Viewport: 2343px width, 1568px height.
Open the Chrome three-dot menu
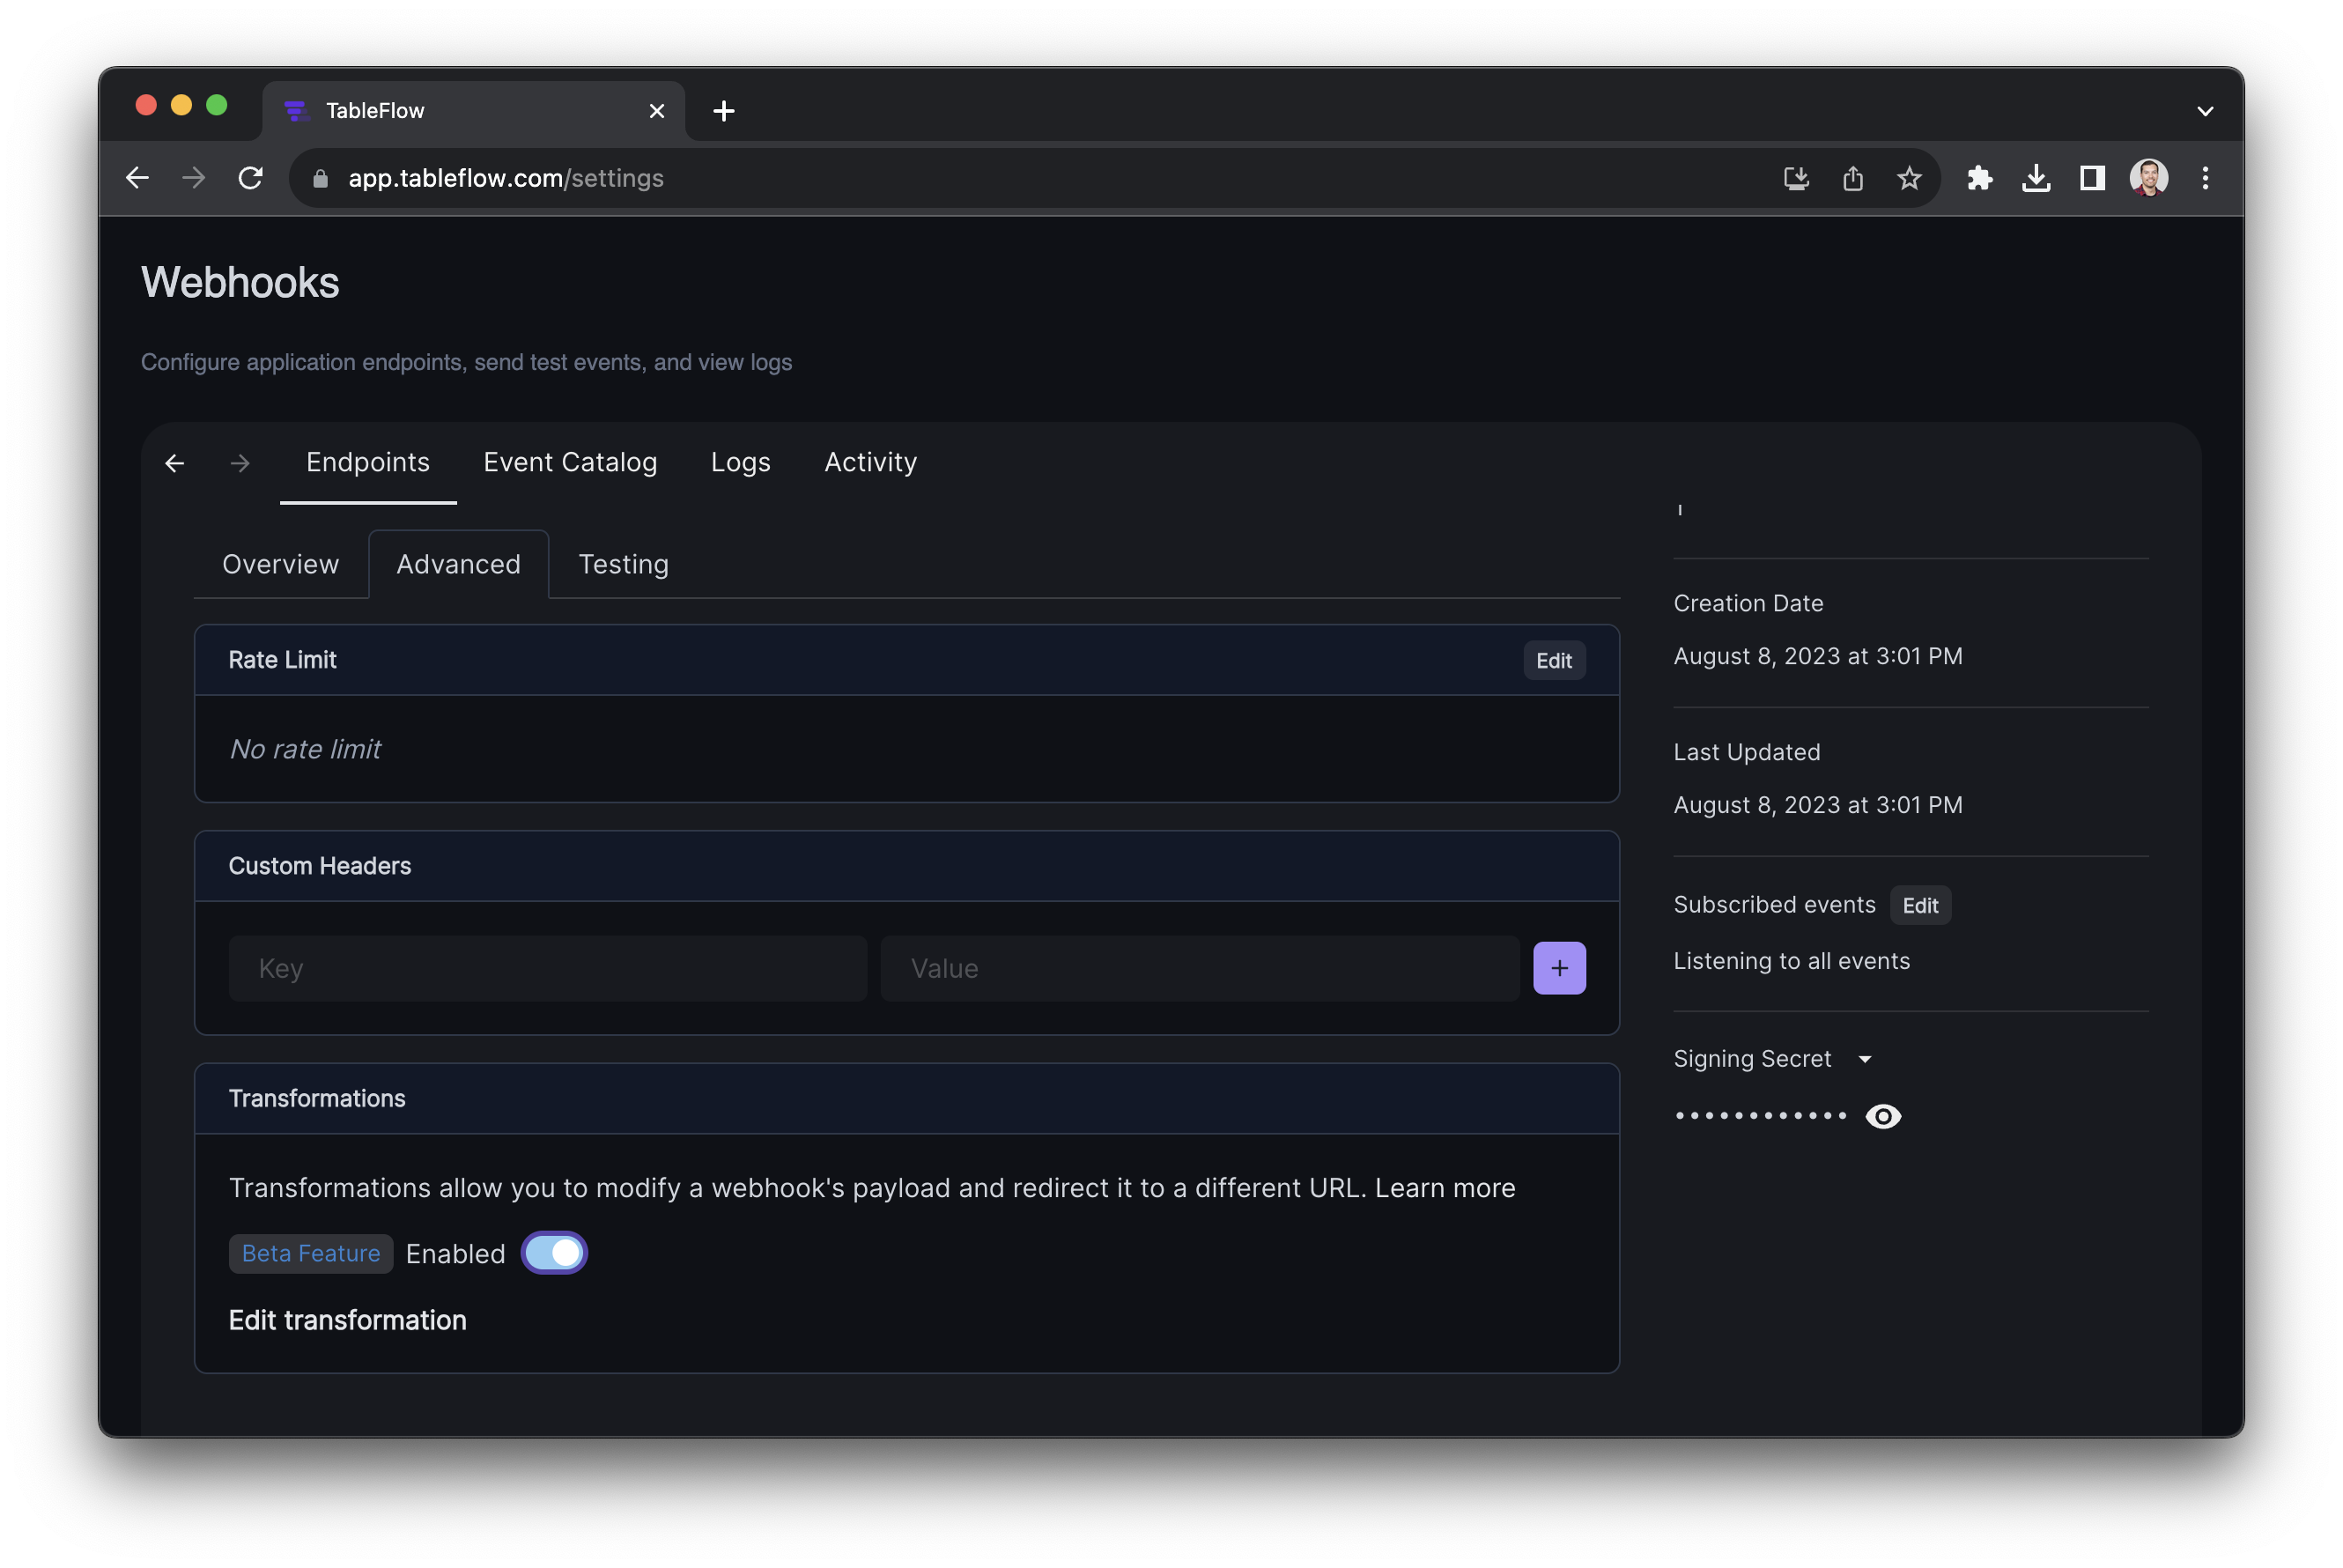[2205, 178]
